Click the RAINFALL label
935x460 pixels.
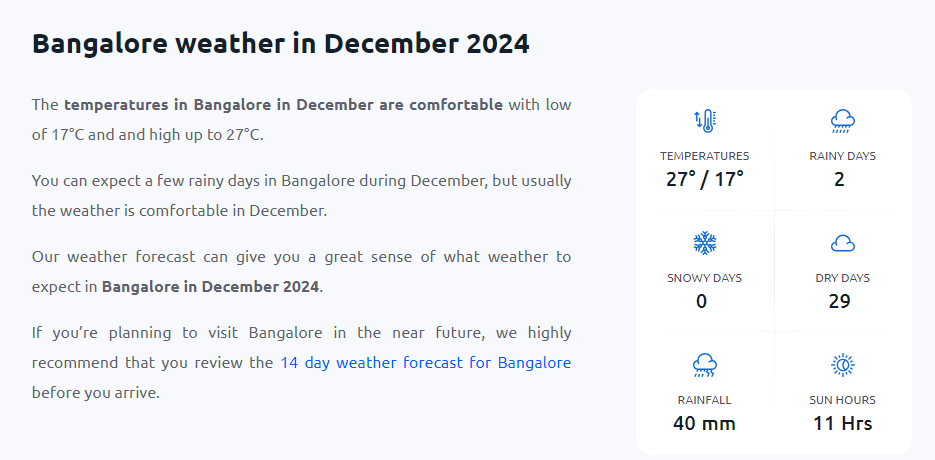(x=705, y=400)
